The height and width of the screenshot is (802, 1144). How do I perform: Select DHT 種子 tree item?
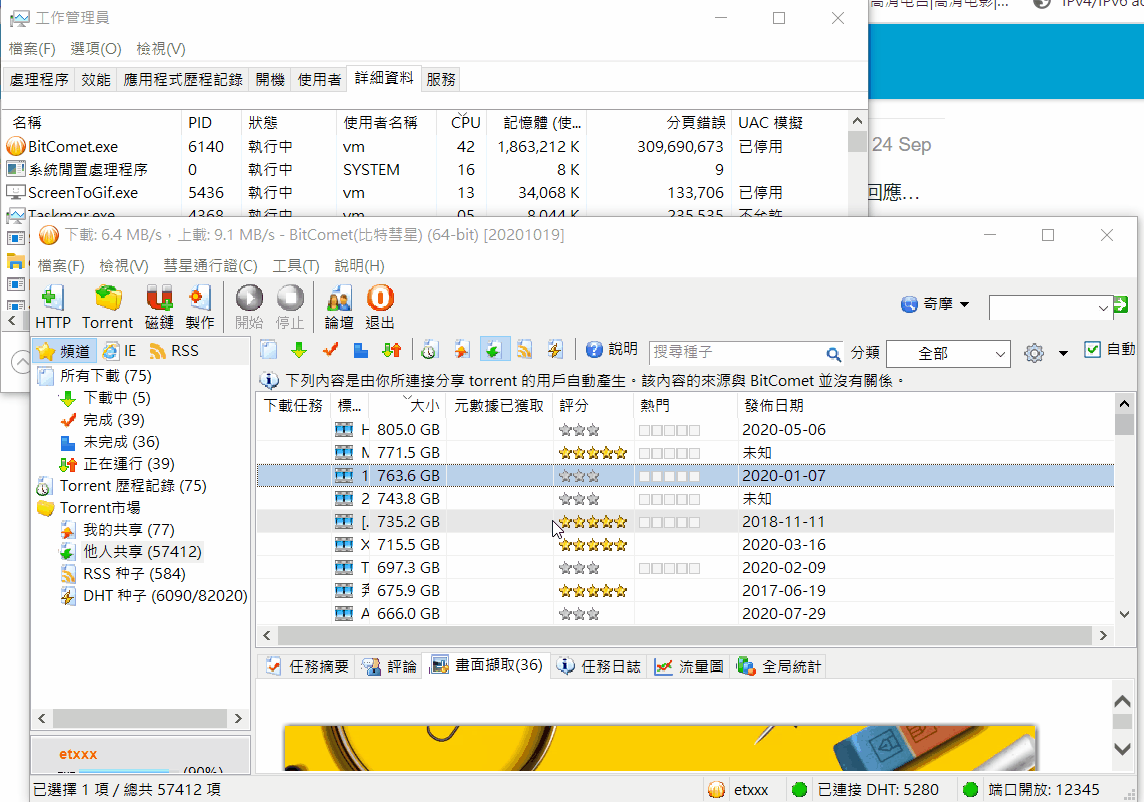(165, 595)
